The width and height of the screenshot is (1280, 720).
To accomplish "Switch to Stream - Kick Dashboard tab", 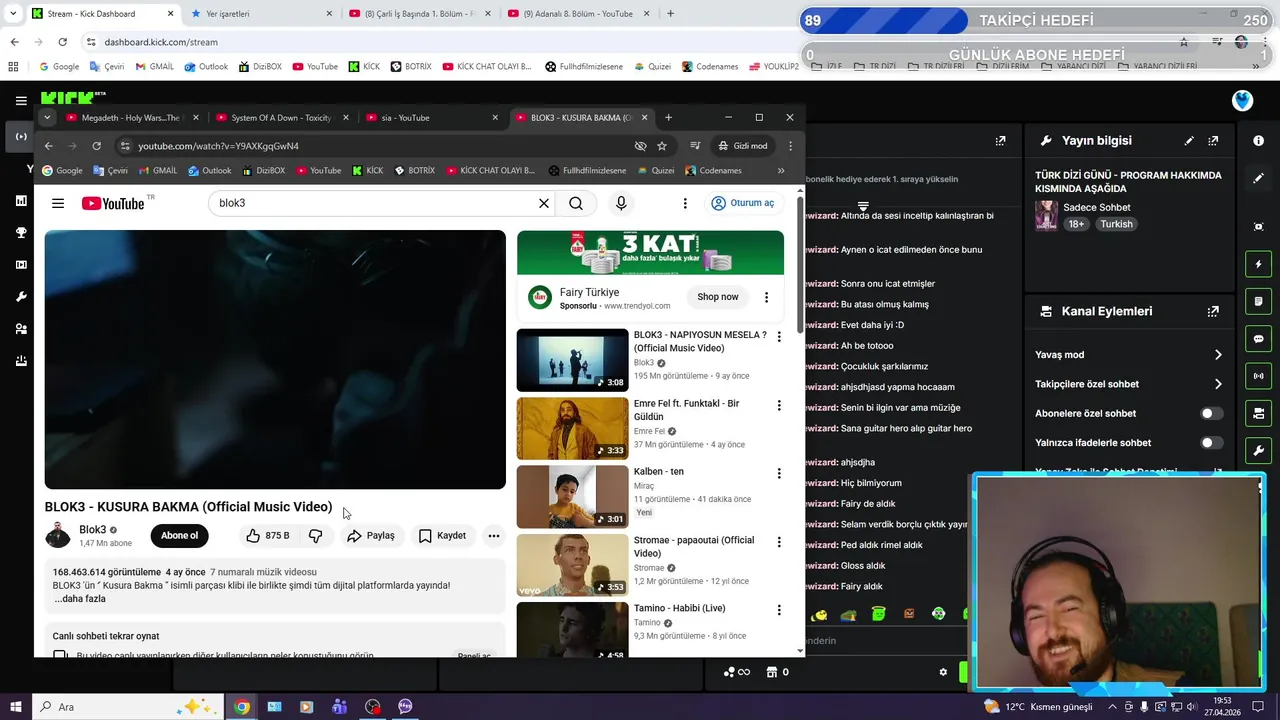I will (101, 14).
